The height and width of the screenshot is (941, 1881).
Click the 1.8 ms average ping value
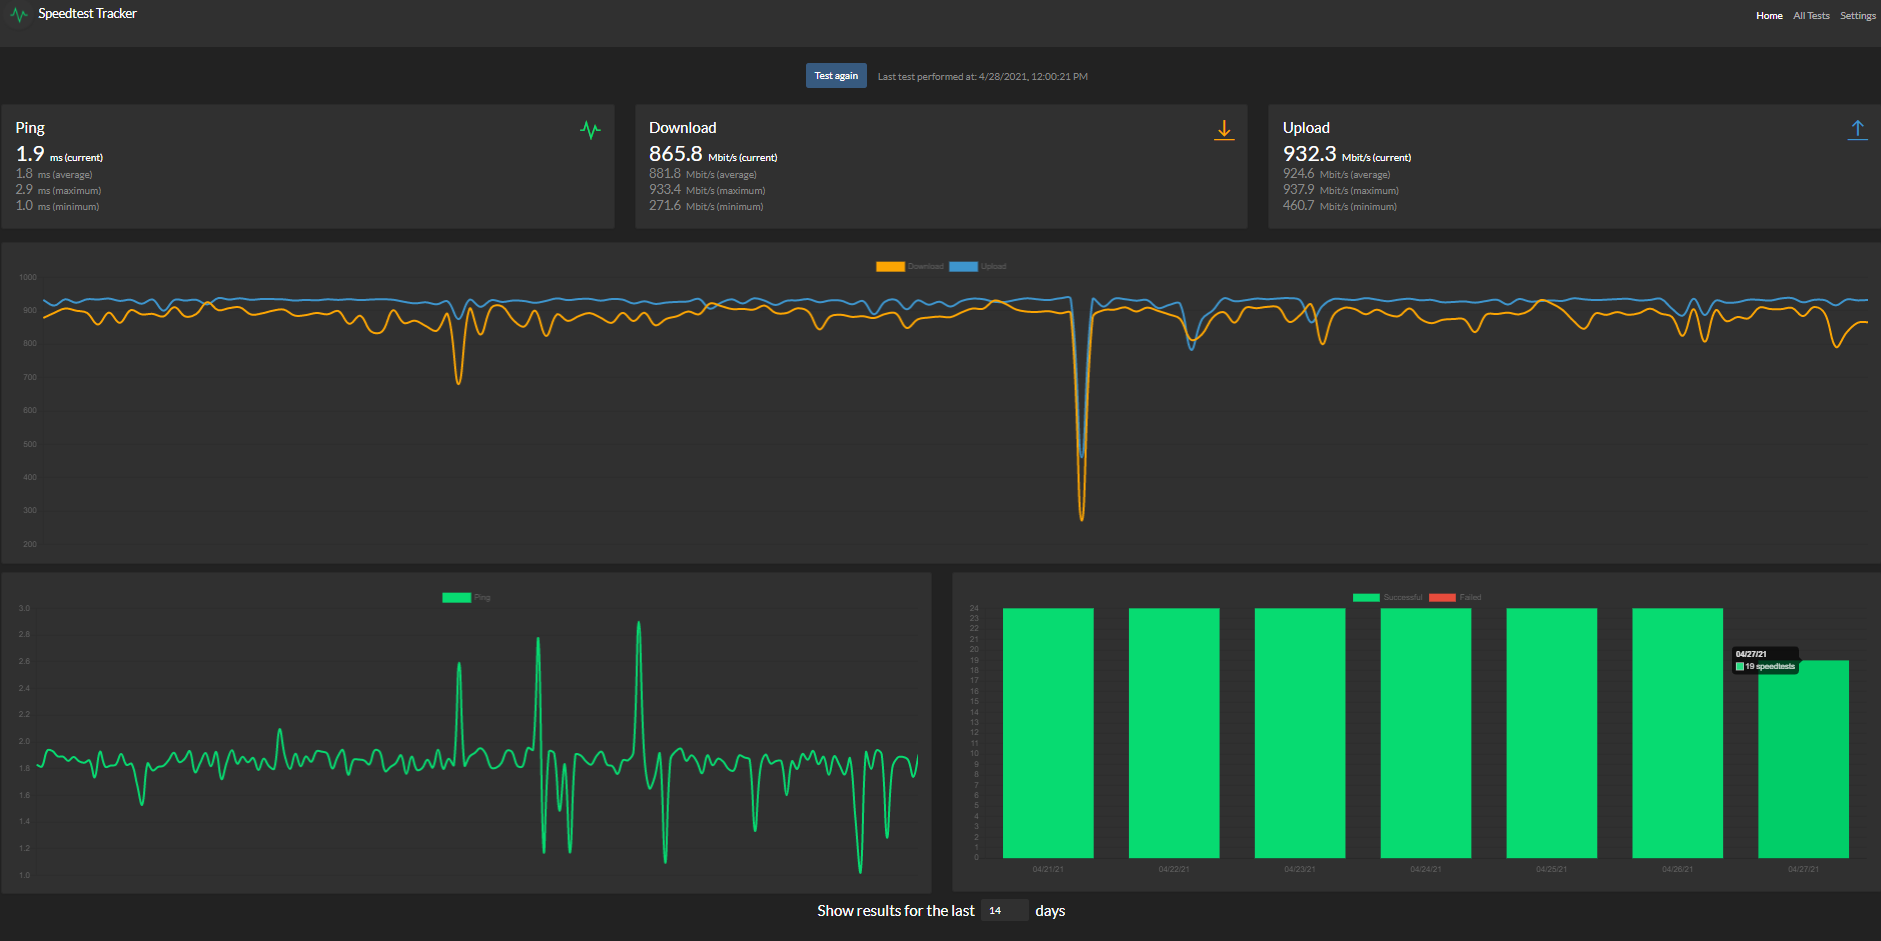[24, 174]
